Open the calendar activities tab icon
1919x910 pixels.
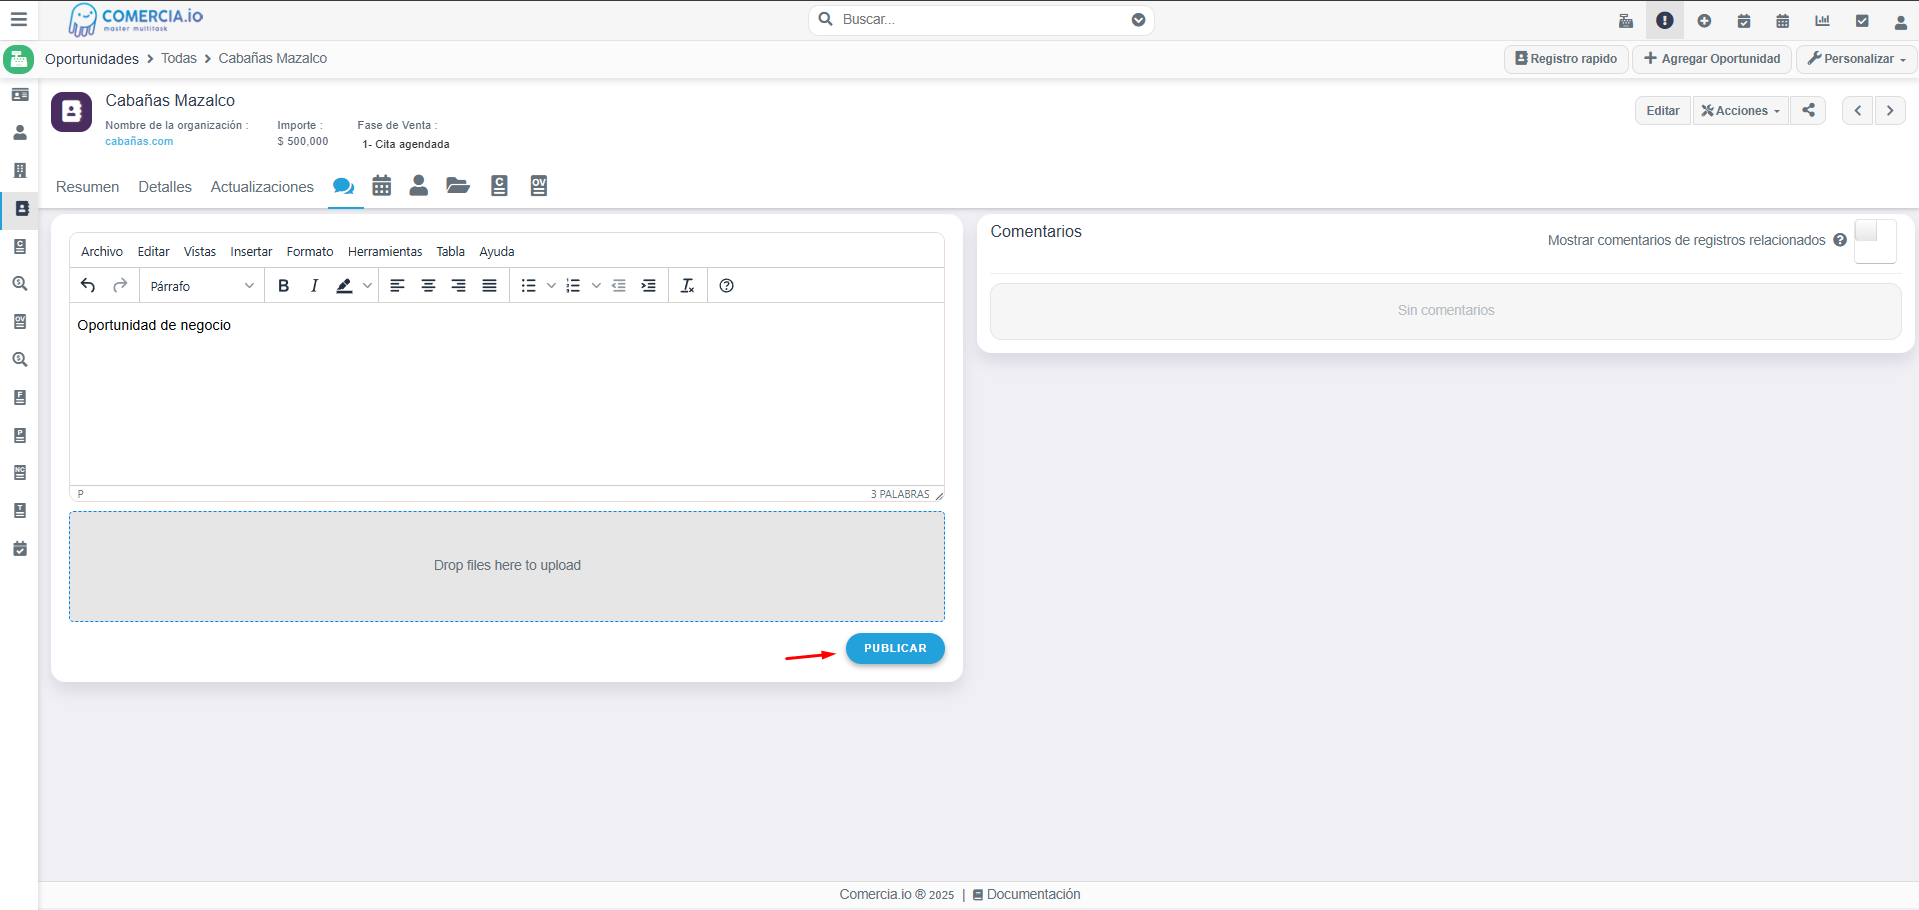[381, 186]
